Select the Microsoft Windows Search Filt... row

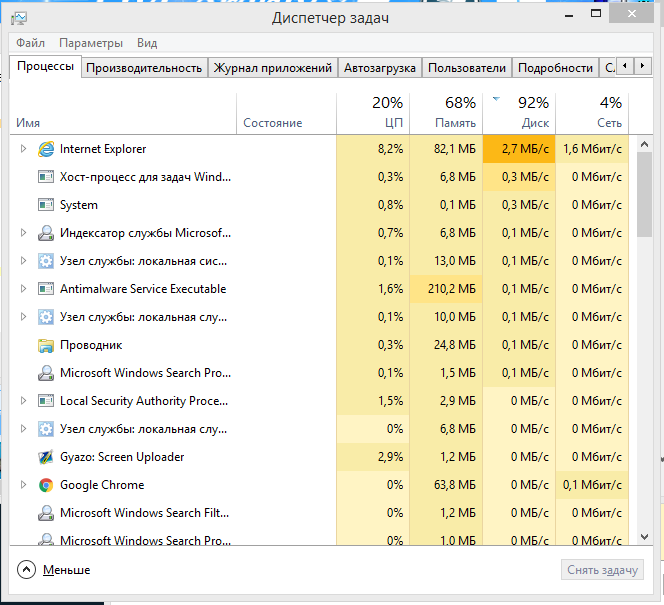[x=319, y=513]
